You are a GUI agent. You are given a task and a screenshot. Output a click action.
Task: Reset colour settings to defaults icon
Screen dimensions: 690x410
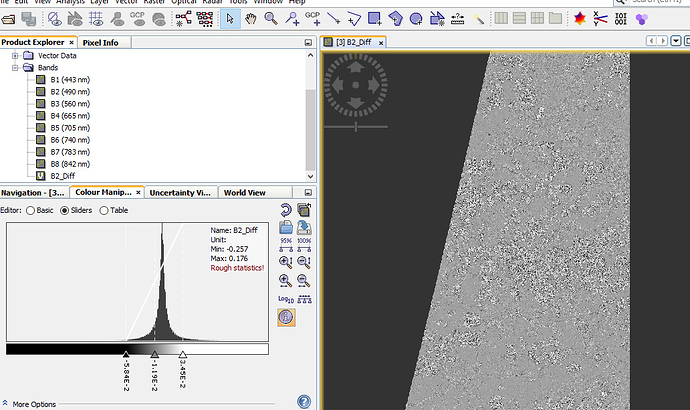[x=286, y=210]
